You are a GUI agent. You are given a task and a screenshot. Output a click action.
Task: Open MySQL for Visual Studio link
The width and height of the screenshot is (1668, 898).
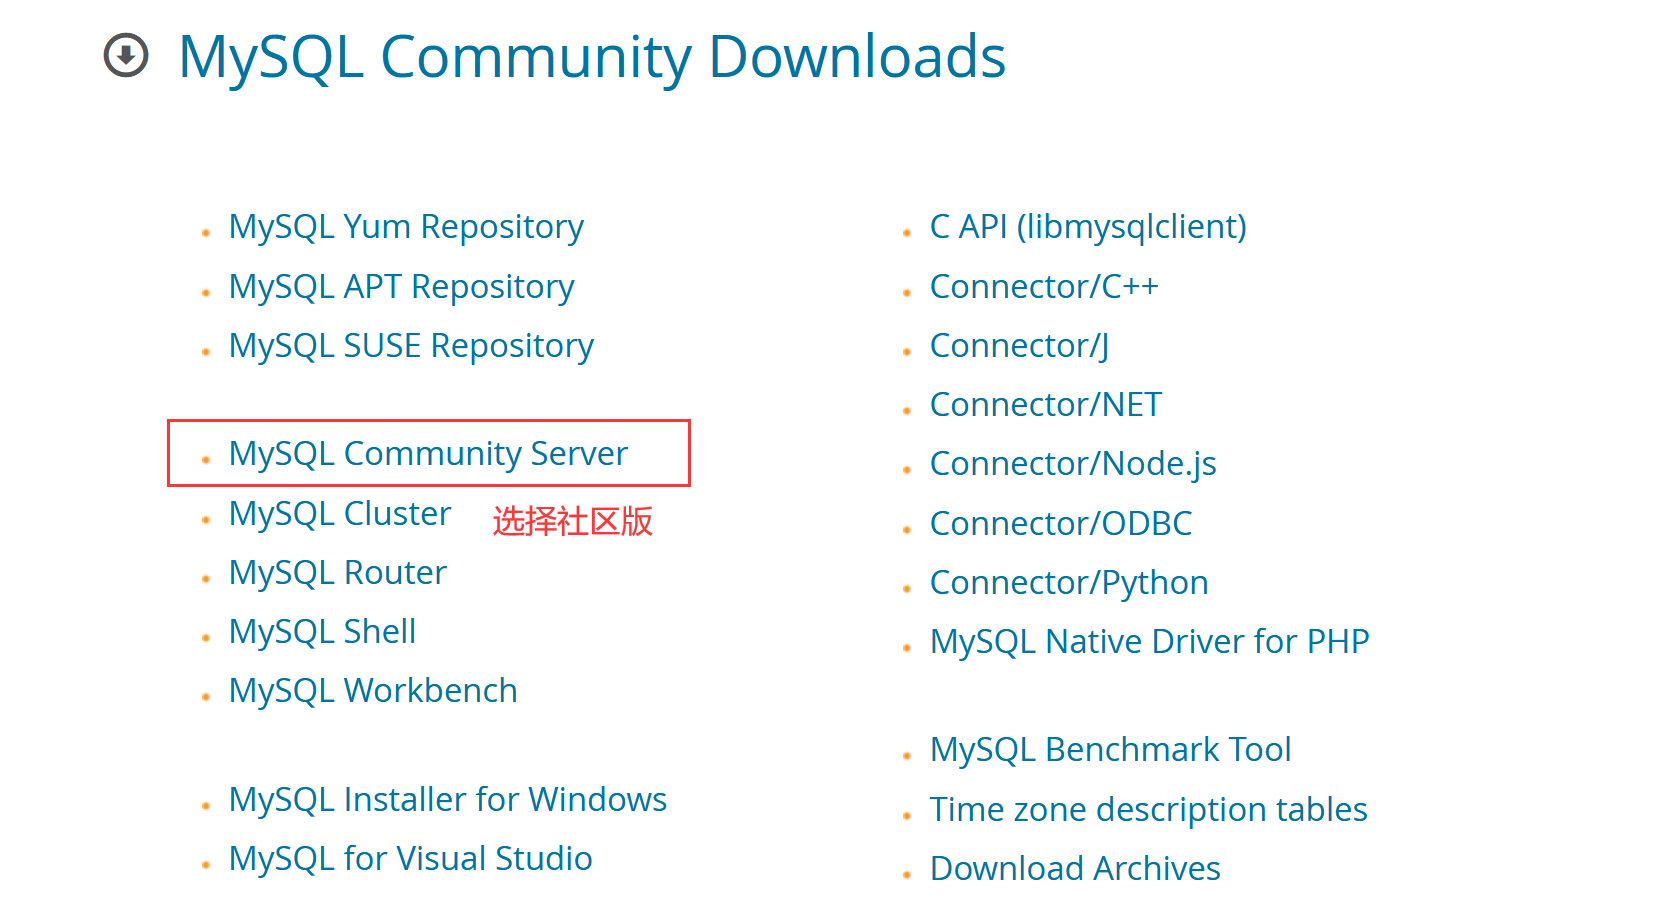[410, 859]
